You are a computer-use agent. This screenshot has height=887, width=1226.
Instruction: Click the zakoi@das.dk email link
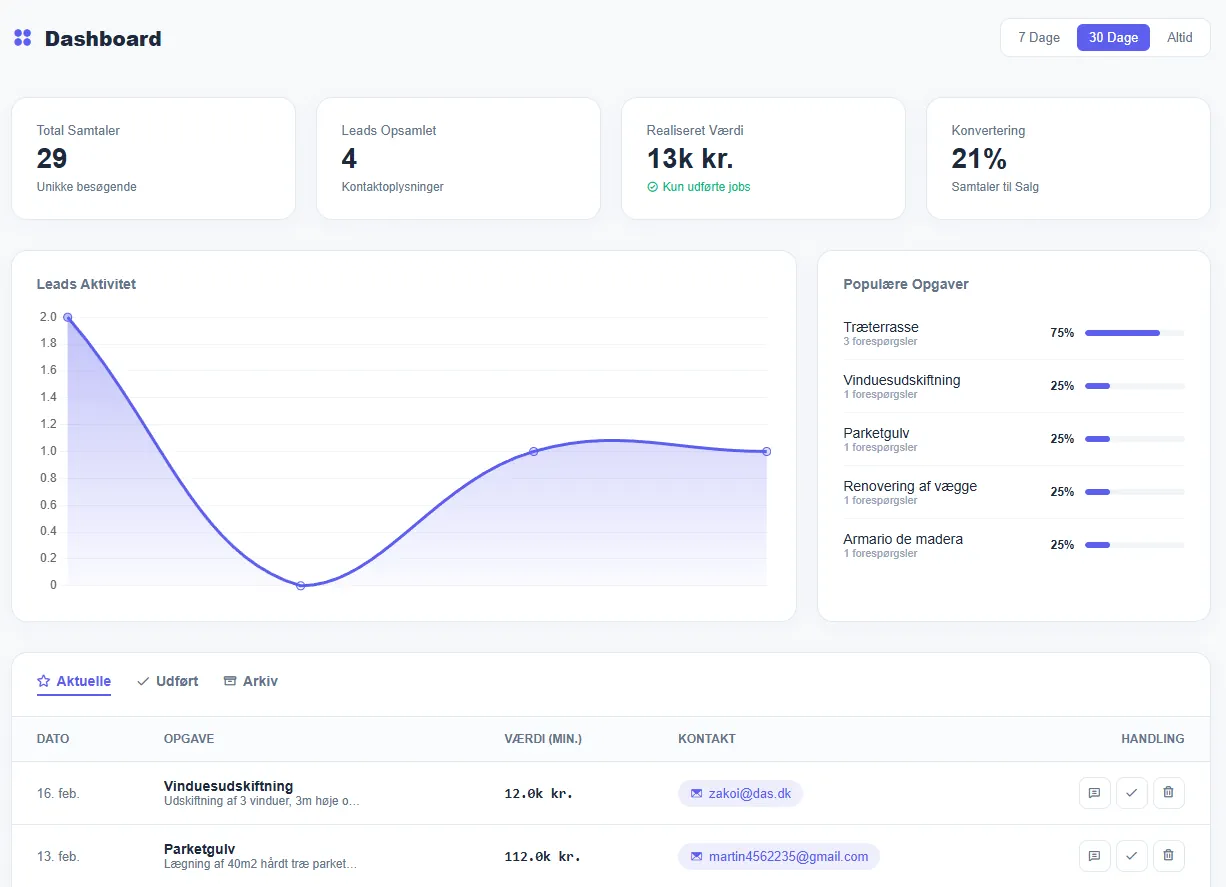[x=748, y=793]
